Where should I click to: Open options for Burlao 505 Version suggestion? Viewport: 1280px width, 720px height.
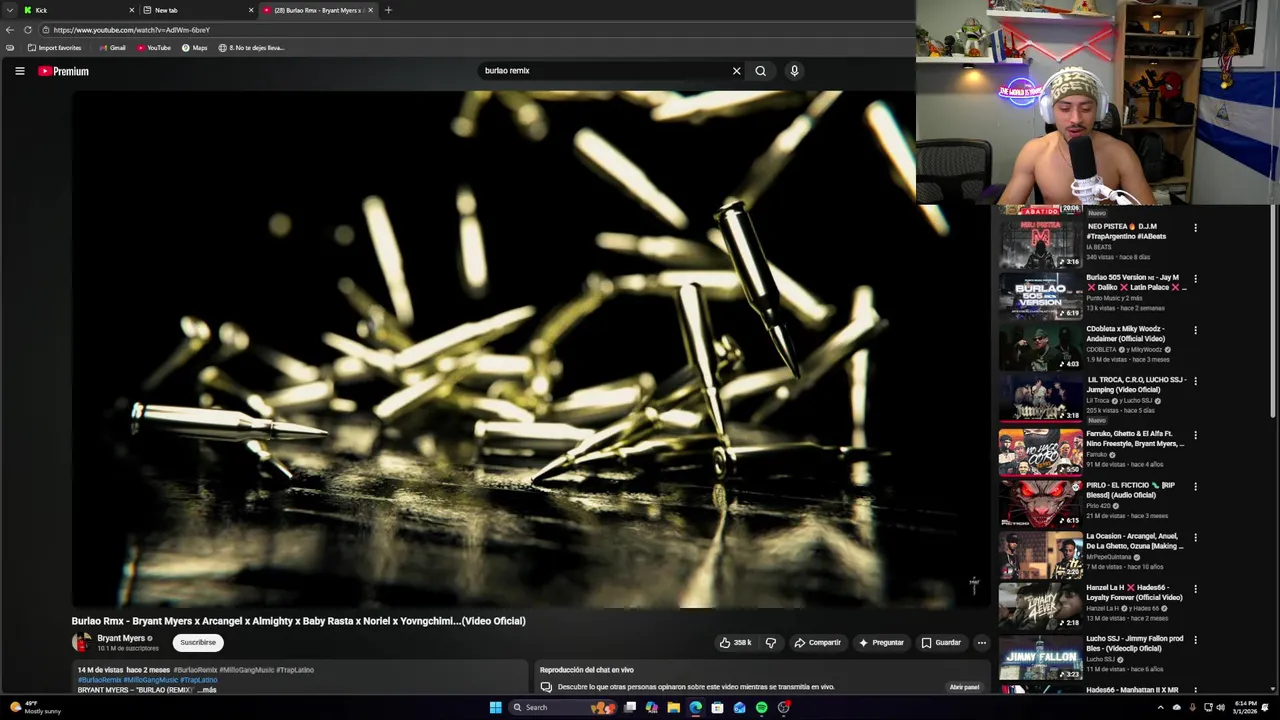pos(1195,279)
